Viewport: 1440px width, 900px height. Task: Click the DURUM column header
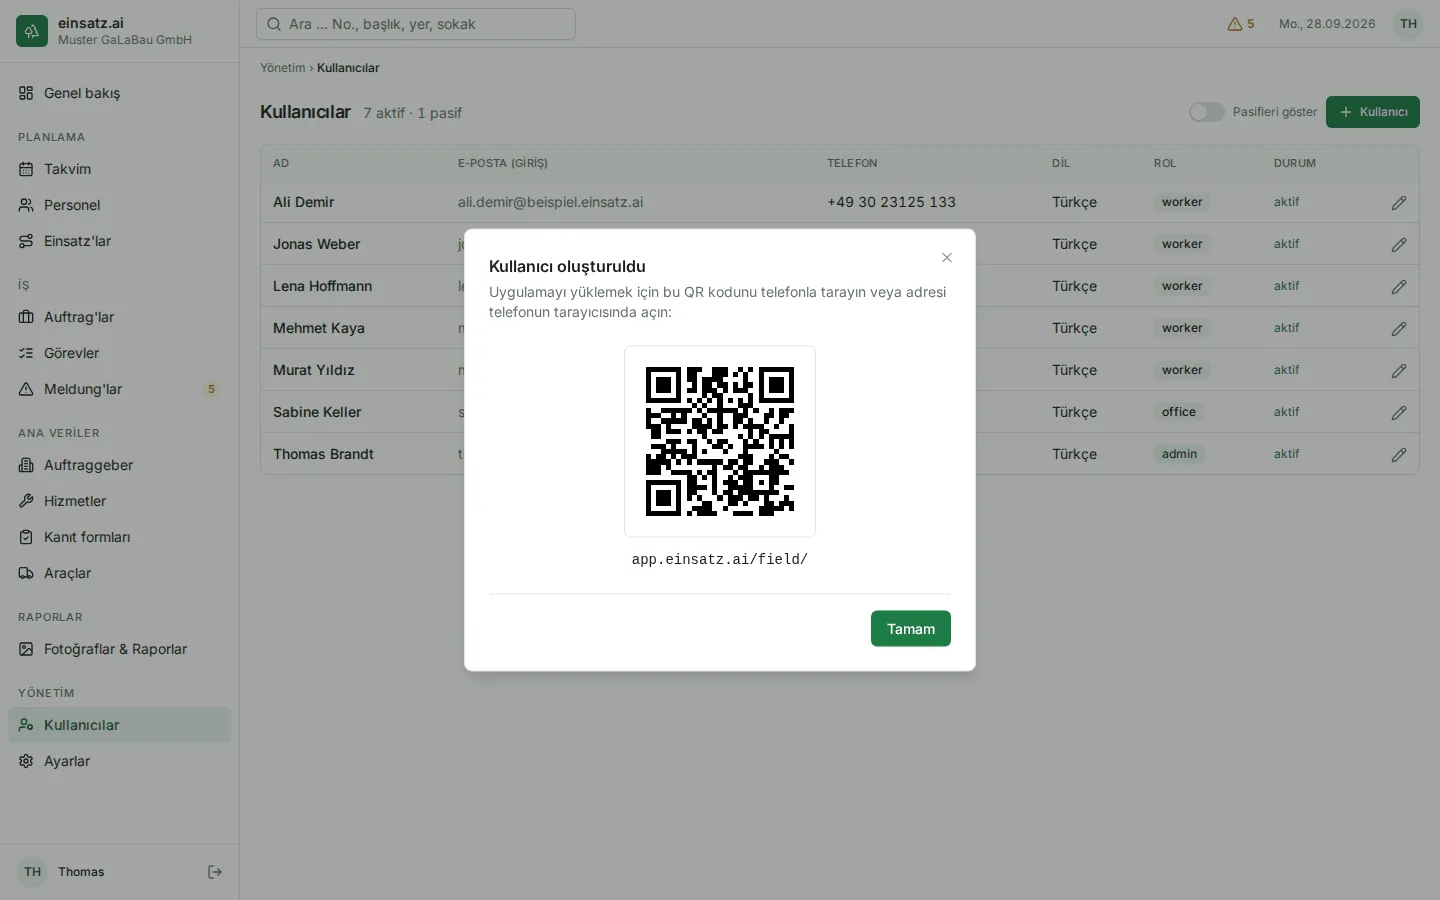point(1295,163)
